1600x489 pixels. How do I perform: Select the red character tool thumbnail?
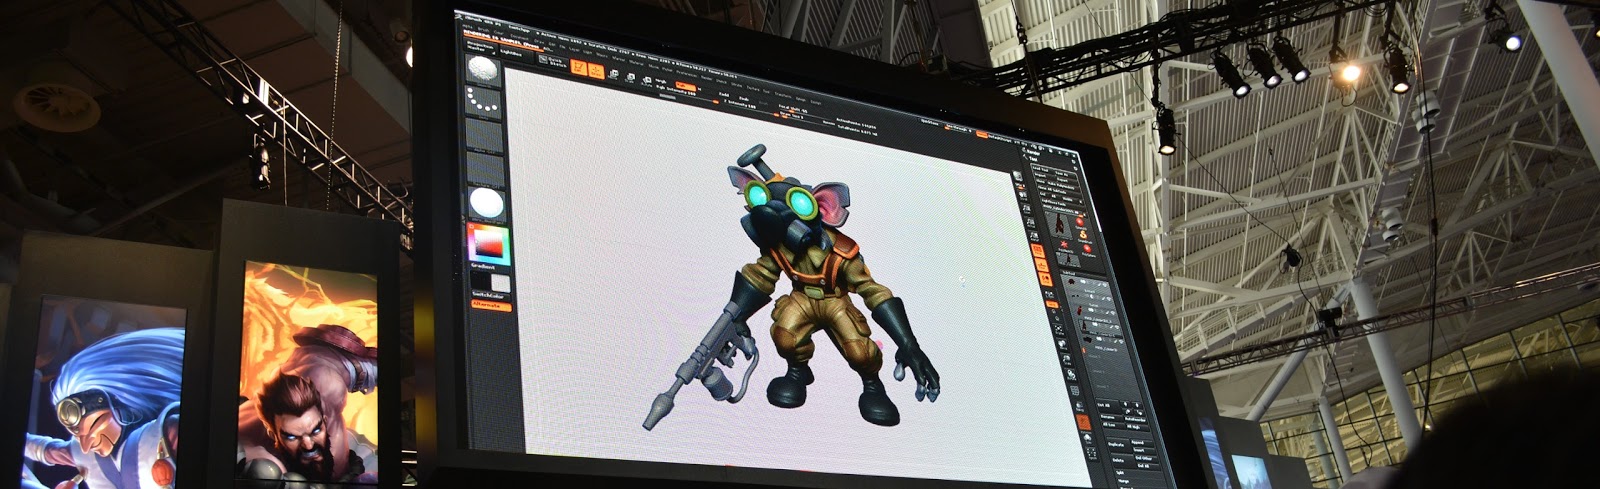(x=1058, y=224)
